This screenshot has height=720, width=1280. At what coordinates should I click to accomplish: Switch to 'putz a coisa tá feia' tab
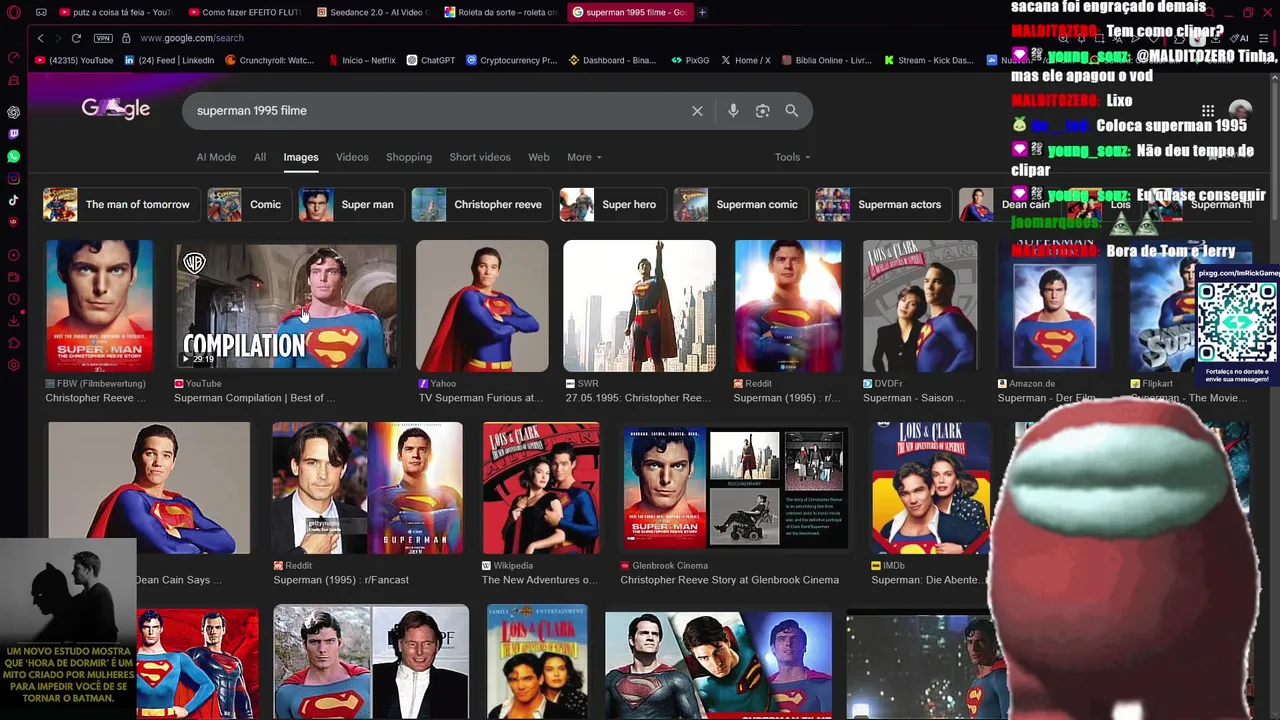[x=115, y=12]
